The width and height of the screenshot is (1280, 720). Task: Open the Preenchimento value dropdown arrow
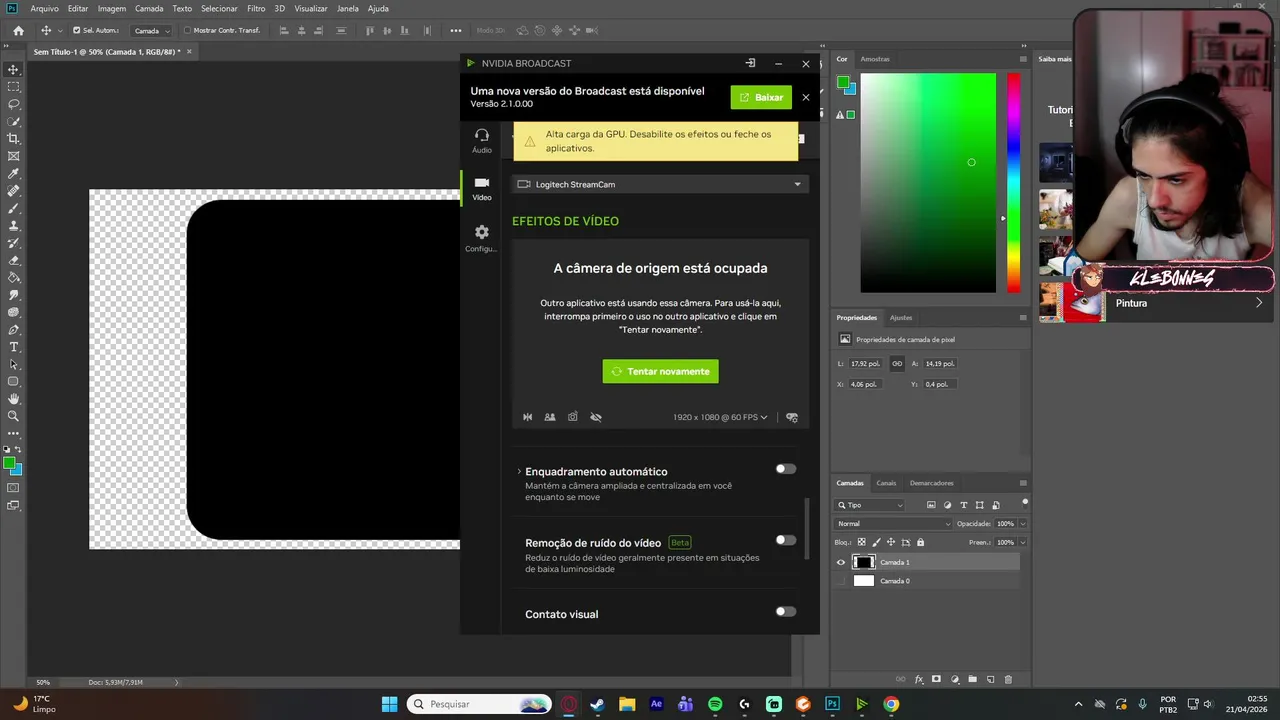pos(1022,542)
